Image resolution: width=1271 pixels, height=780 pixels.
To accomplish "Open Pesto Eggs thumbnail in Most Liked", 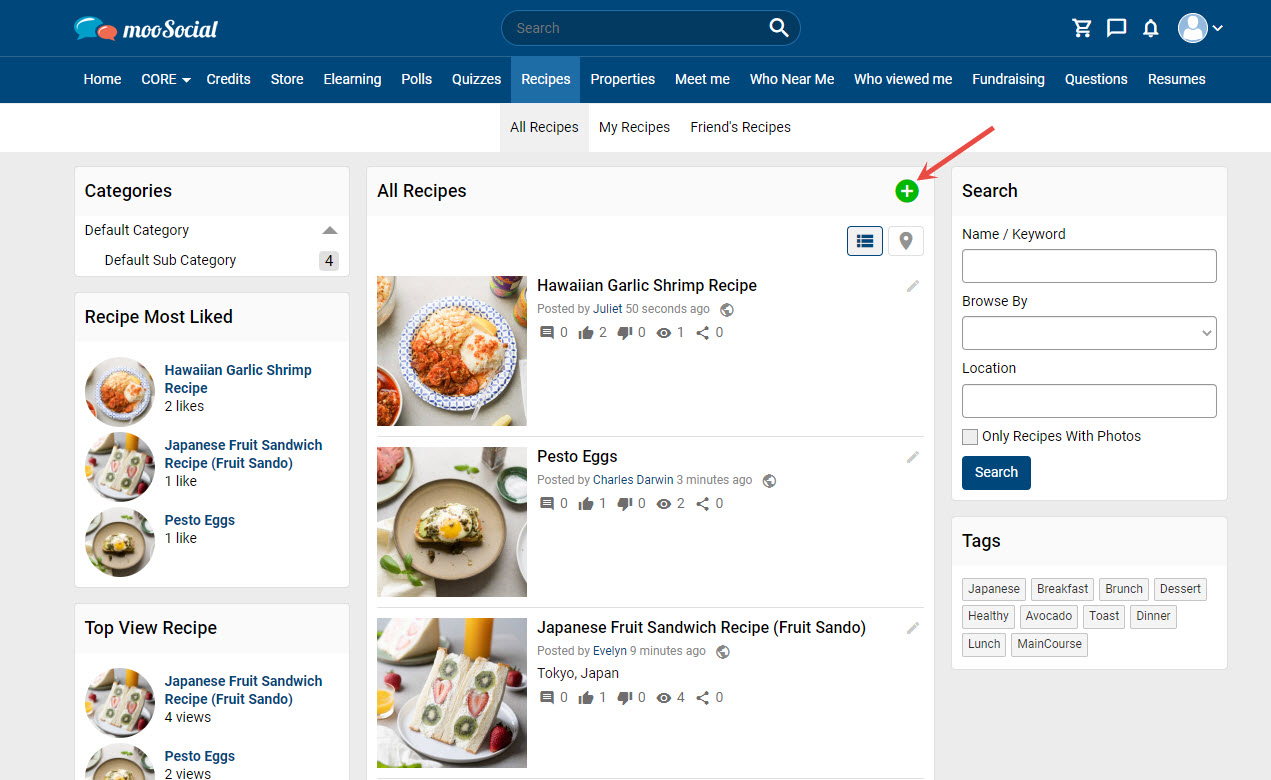I will pyautogui.click(x=120, y=542).
